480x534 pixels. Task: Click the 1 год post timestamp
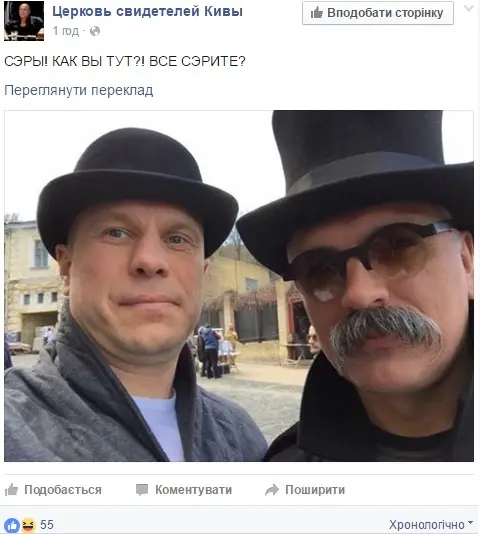[66, 31]
